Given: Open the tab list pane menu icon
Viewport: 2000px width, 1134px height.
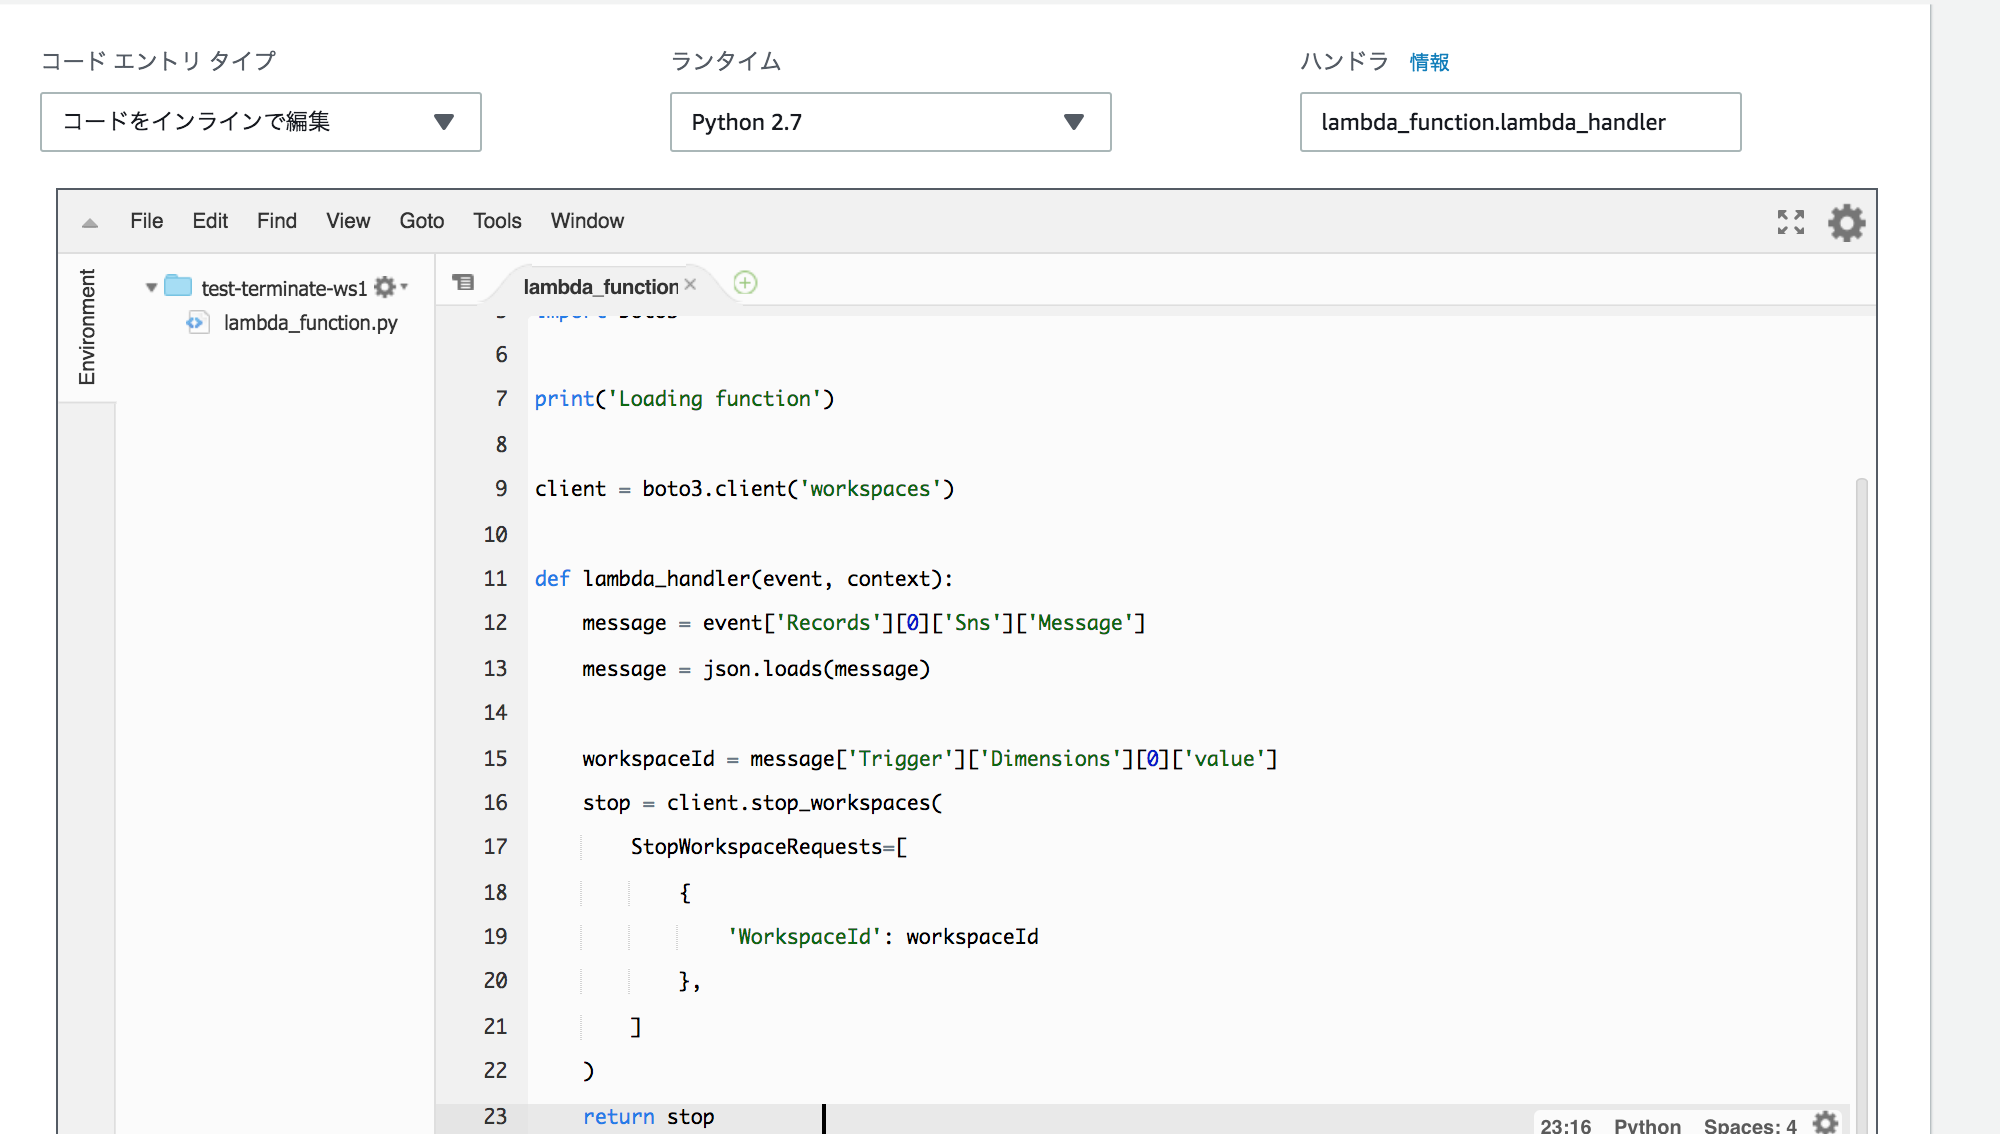Looking at the screenshot, I should click(x=463, y=283).
